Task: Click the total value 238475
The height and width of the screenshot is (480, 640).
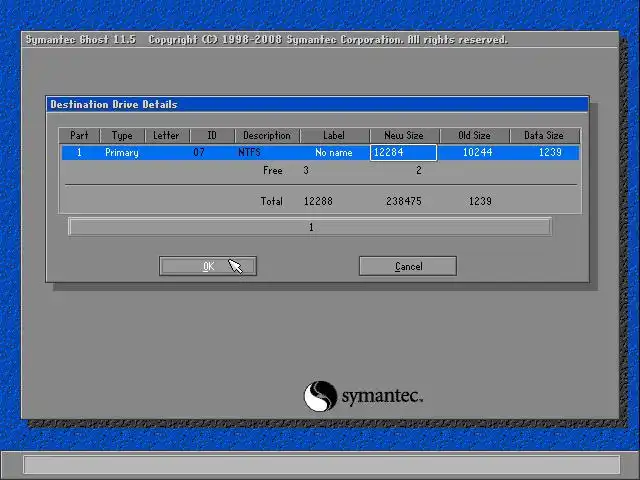Action: tap(404, 201)
